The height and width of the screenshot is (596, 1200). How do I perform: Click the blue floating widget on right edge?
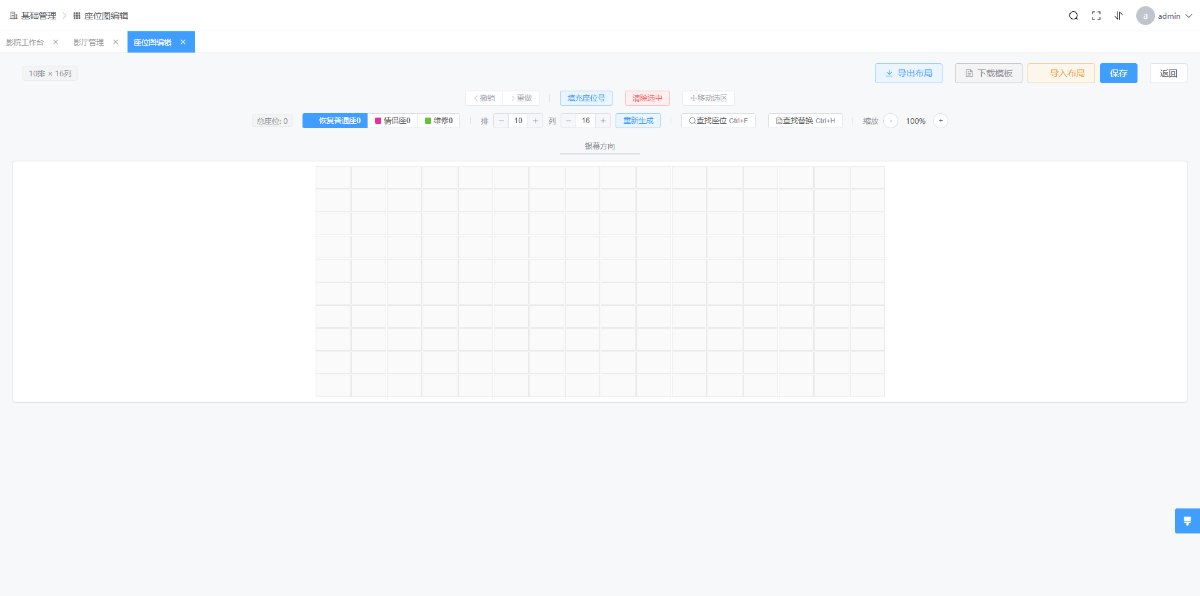(x=1187, y=521)
